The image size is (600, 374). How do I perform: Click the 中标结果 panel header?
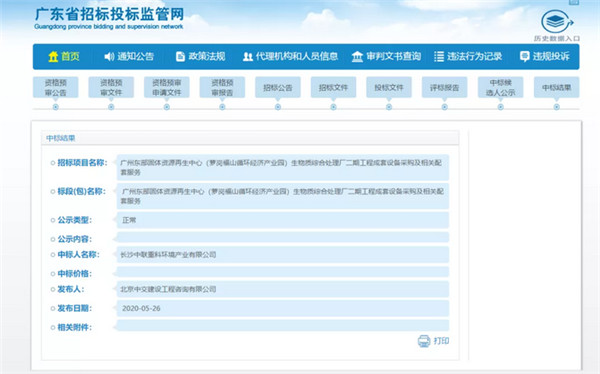(x=250, y=138)
